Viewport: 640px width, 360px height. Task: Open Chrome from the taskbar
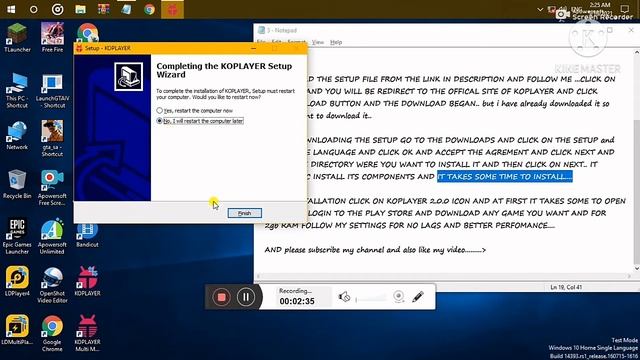149,9
